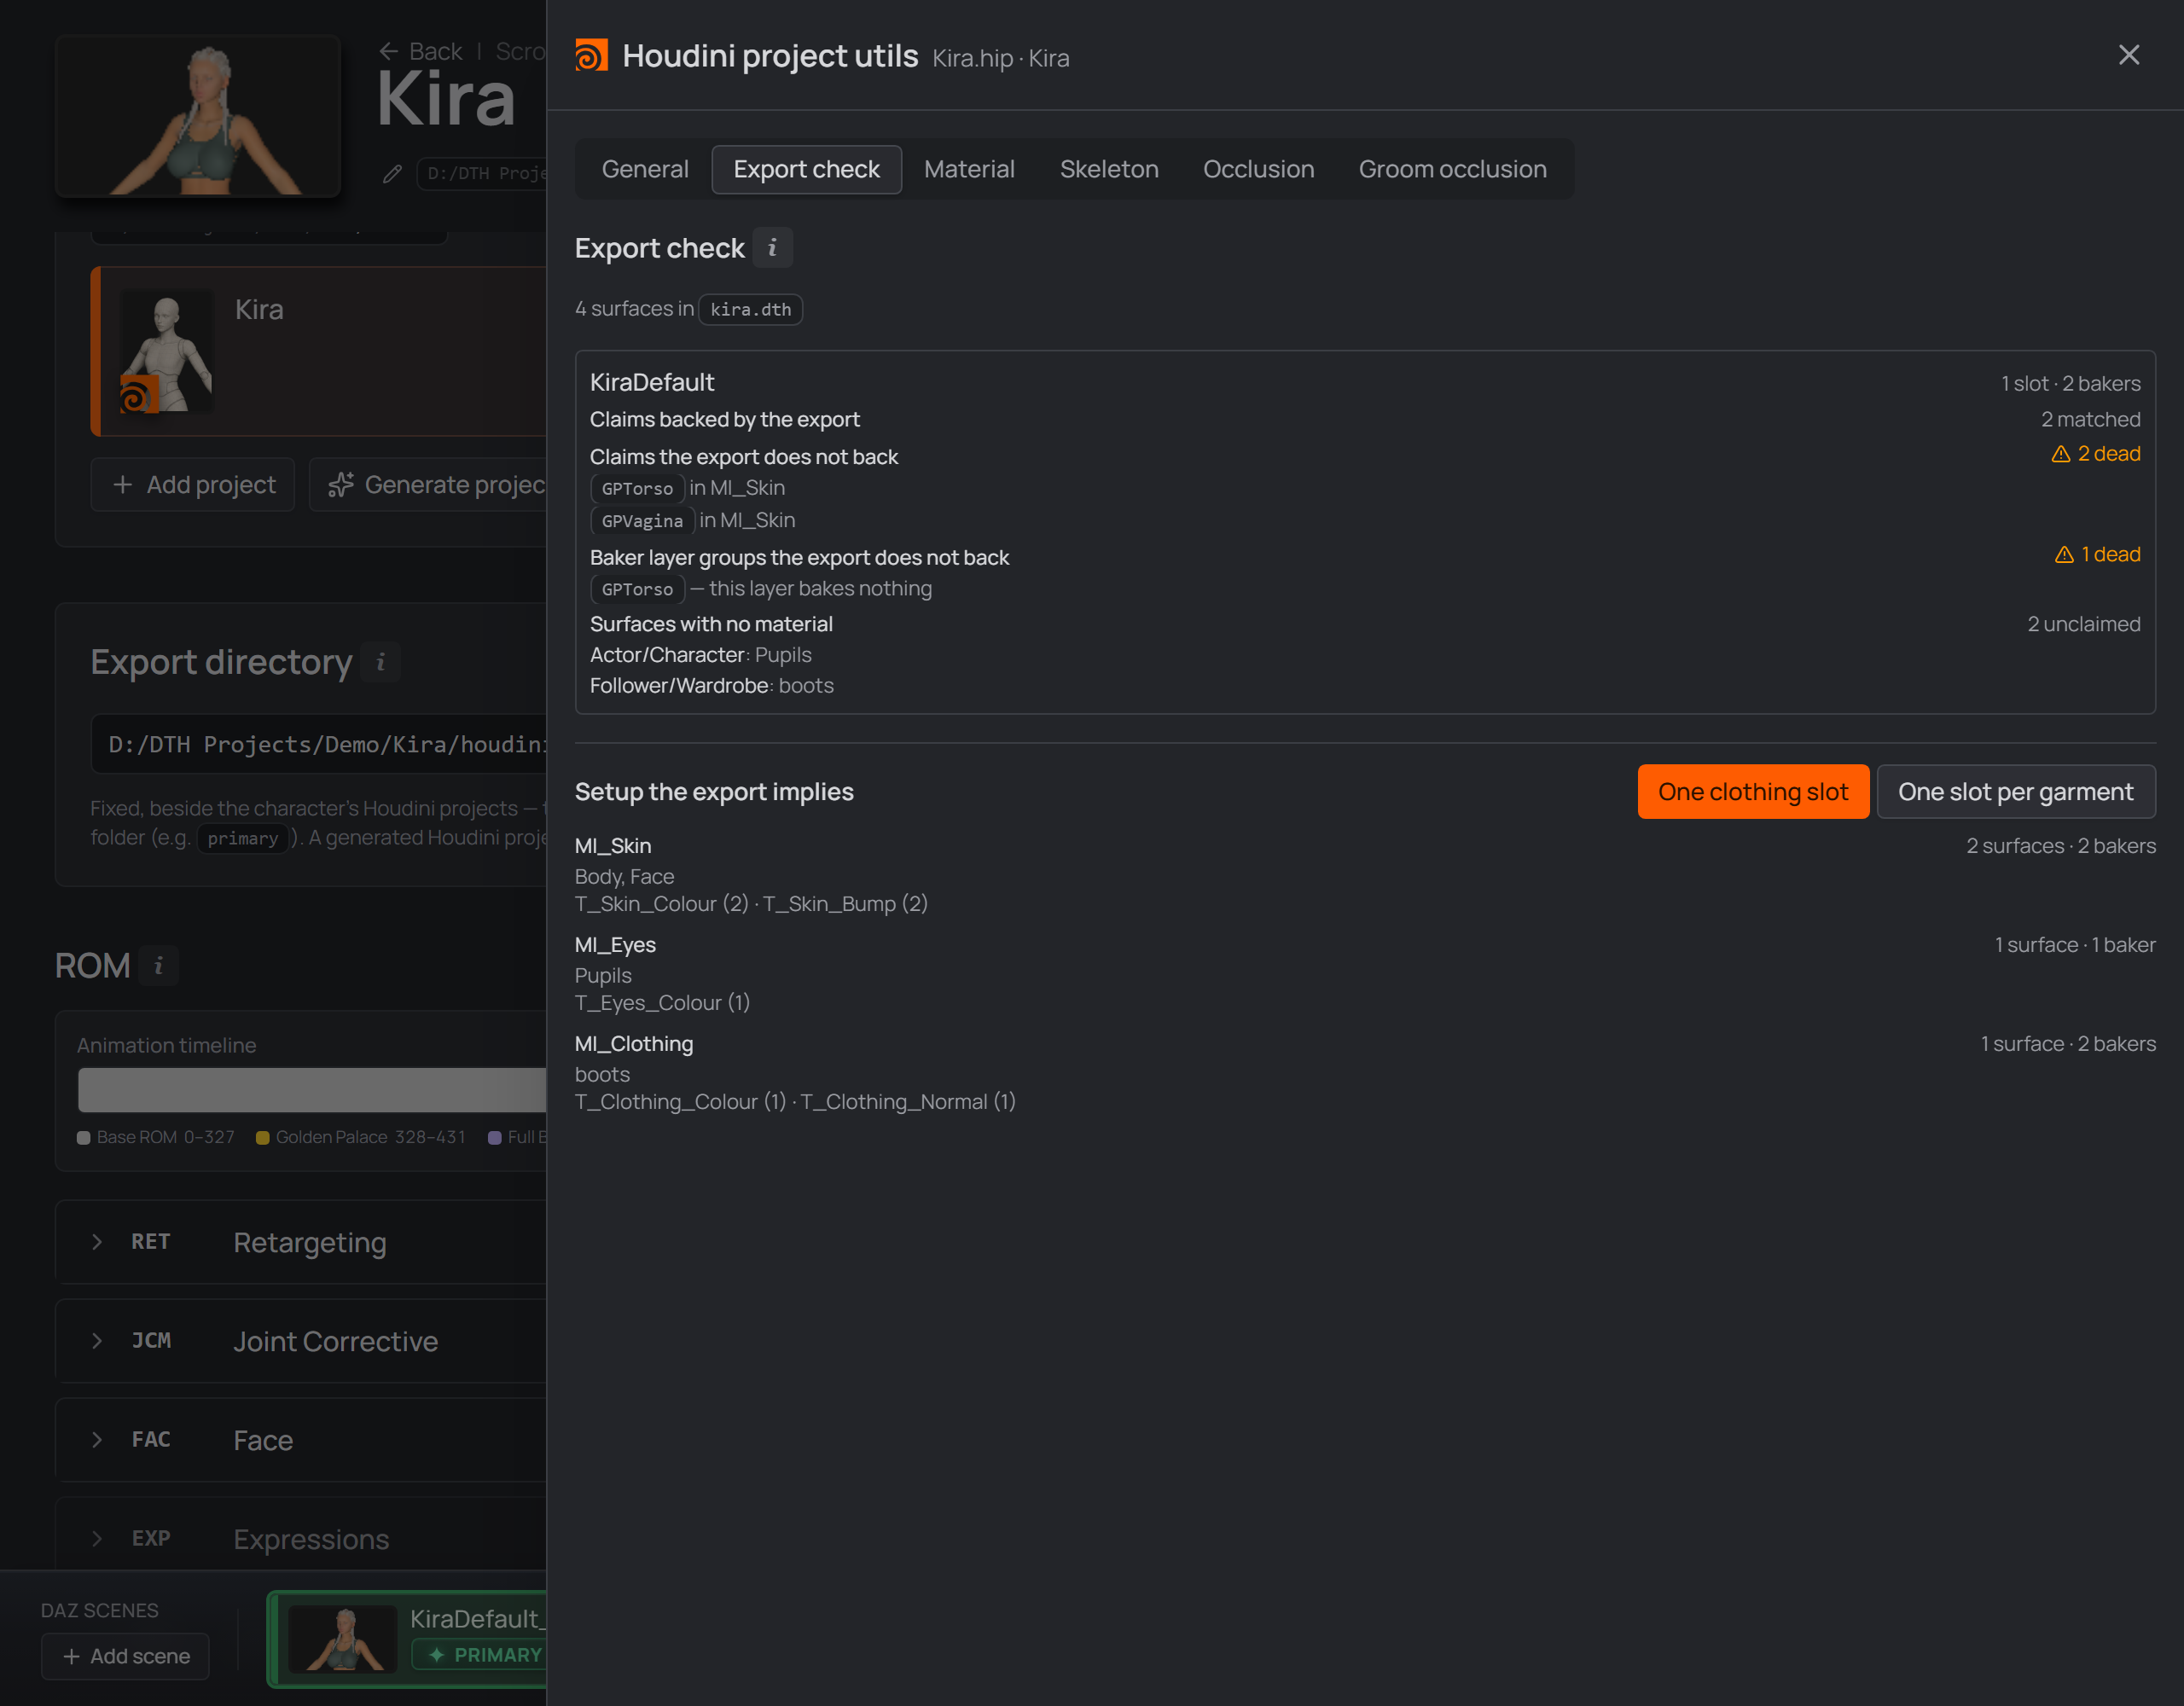Click the kira.dth file chip
This screenshot has height=1706, width=2184.
point(750,310)
